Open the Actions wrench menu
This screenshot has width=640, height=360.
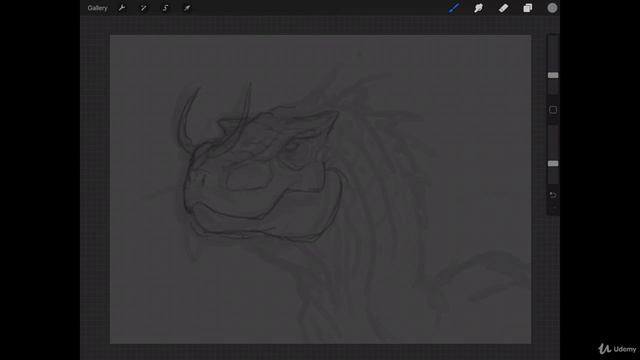[122, 8]
